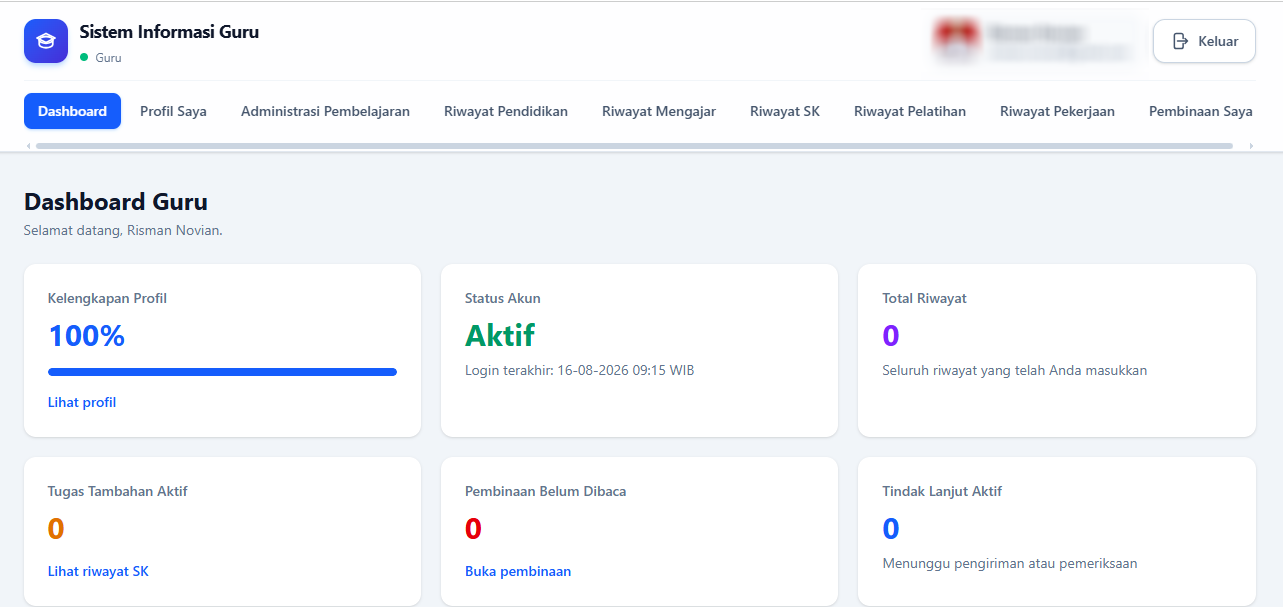This screenshot has height=607, width=1283.
Task: Click the Lihat riwayat SK link
Action: point(98,571)
